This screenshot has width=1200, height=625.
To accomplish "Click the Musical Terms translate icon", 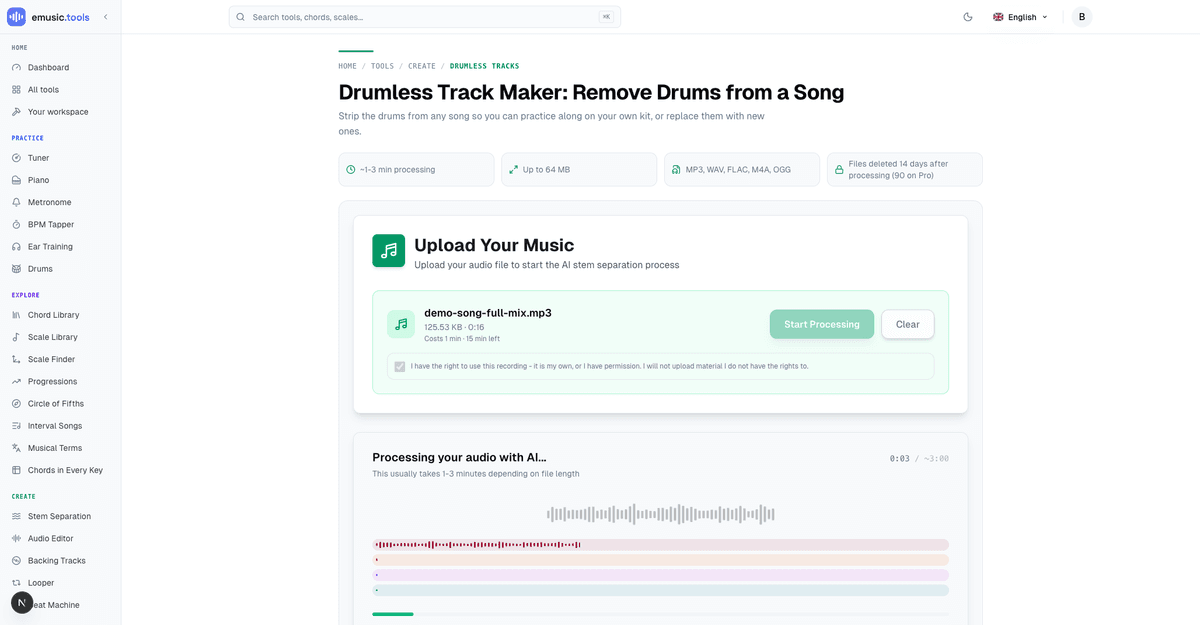I will point(16,448).
